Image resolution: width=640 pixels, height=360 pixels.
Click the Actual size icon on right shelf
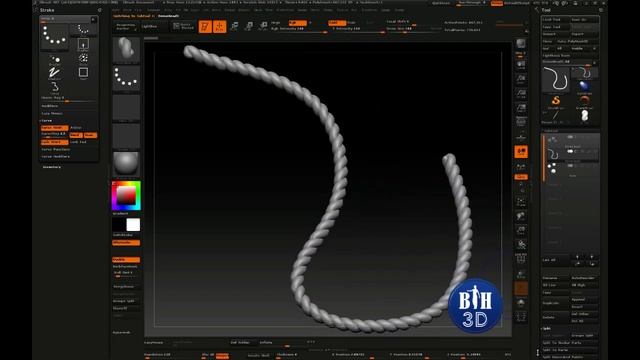(521, 93)
